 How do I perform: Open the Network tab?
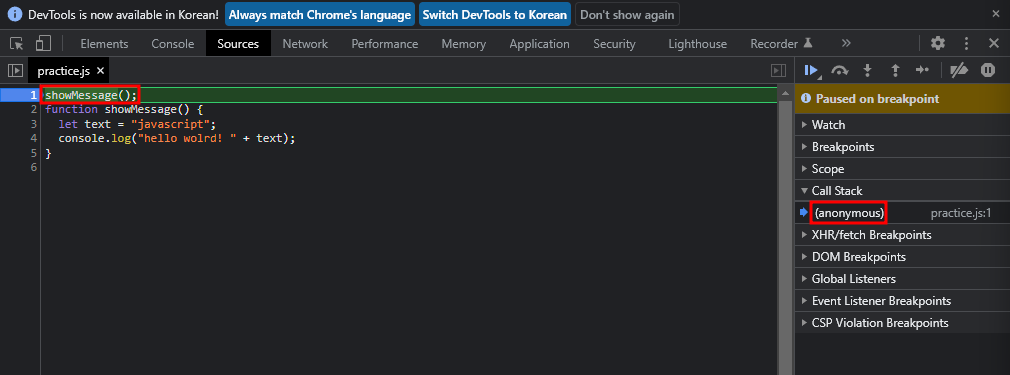coord(305,44)
